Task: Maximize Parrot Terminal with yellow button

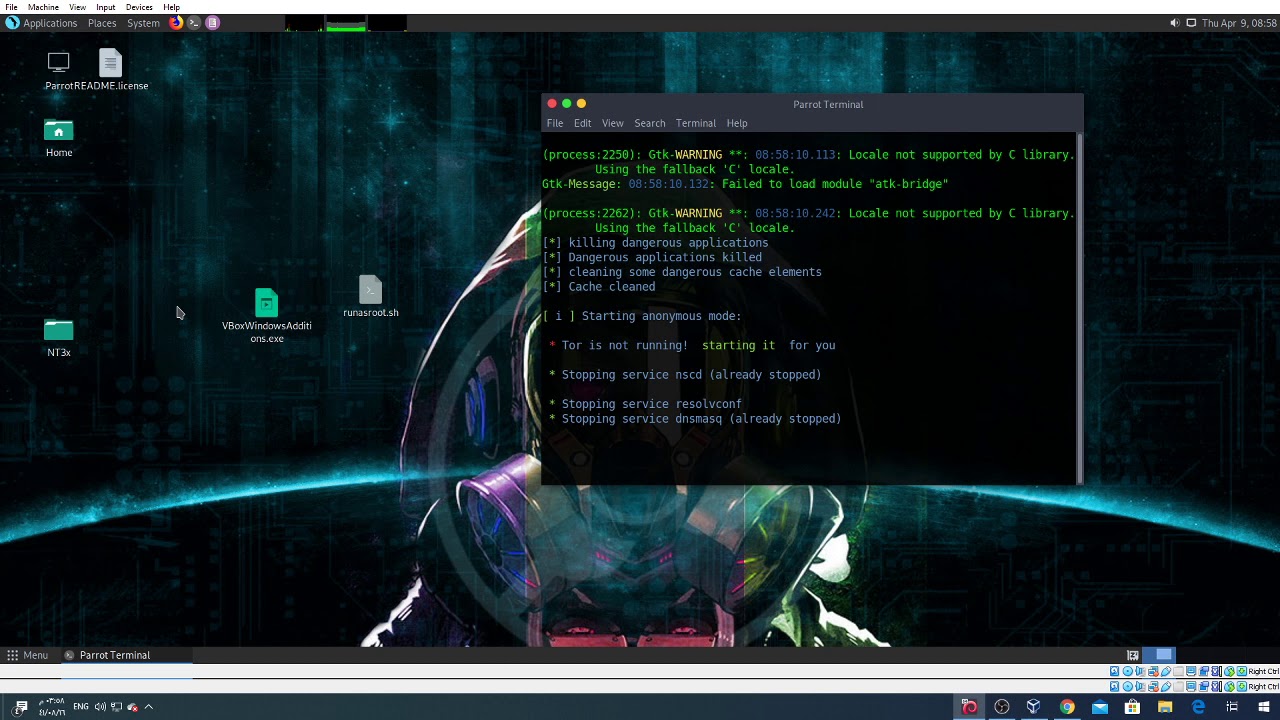Action: (x=581, y=103)
